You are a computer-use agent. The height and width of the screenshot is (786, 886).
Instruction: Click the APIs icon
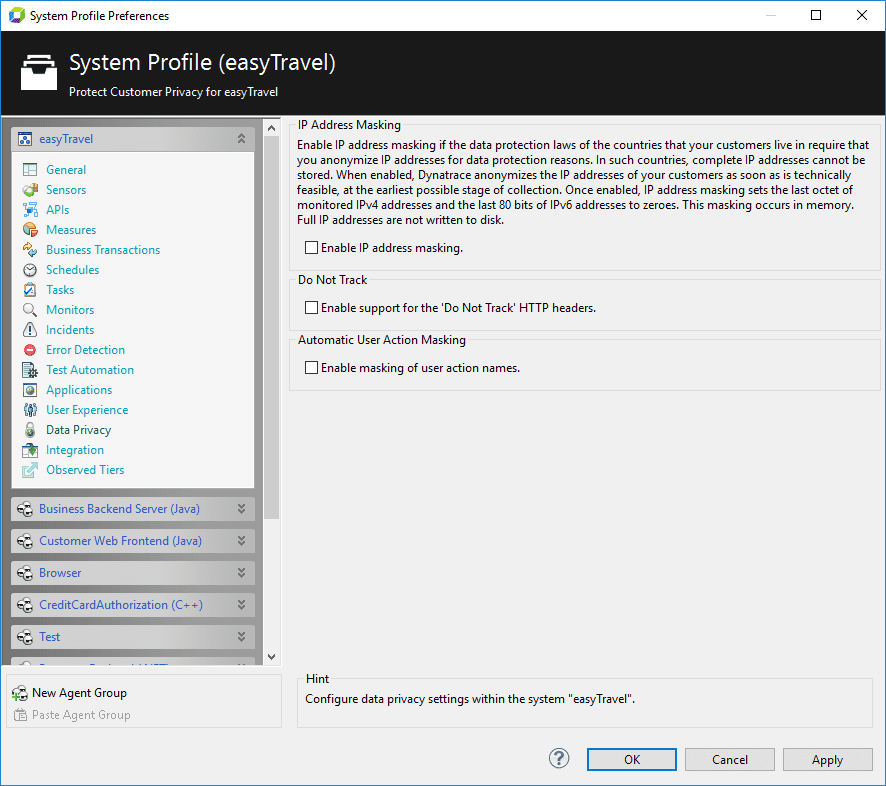pos(30,210)
